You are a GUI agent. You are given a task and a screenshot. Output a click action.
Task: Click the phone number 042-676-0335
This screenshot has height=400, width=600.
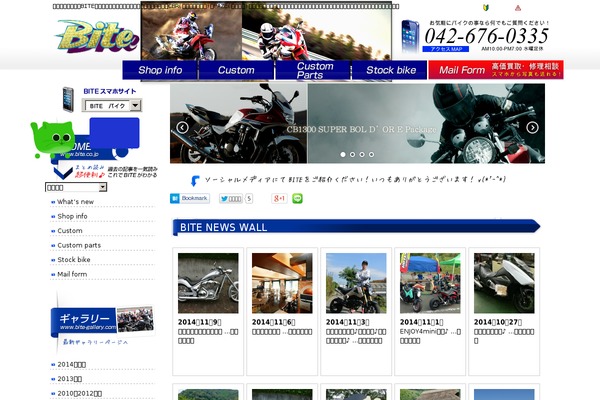pos(486,36)
